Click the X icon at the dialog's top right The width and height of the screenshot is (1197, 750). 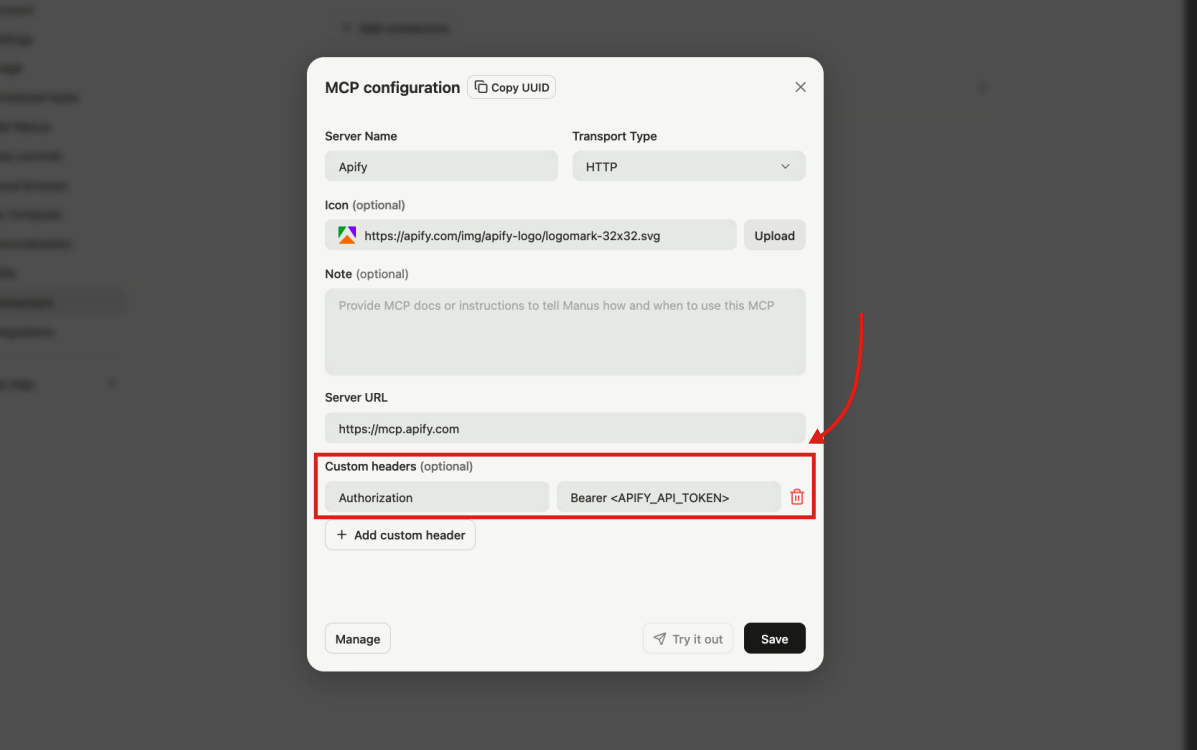tap(800, 87)
